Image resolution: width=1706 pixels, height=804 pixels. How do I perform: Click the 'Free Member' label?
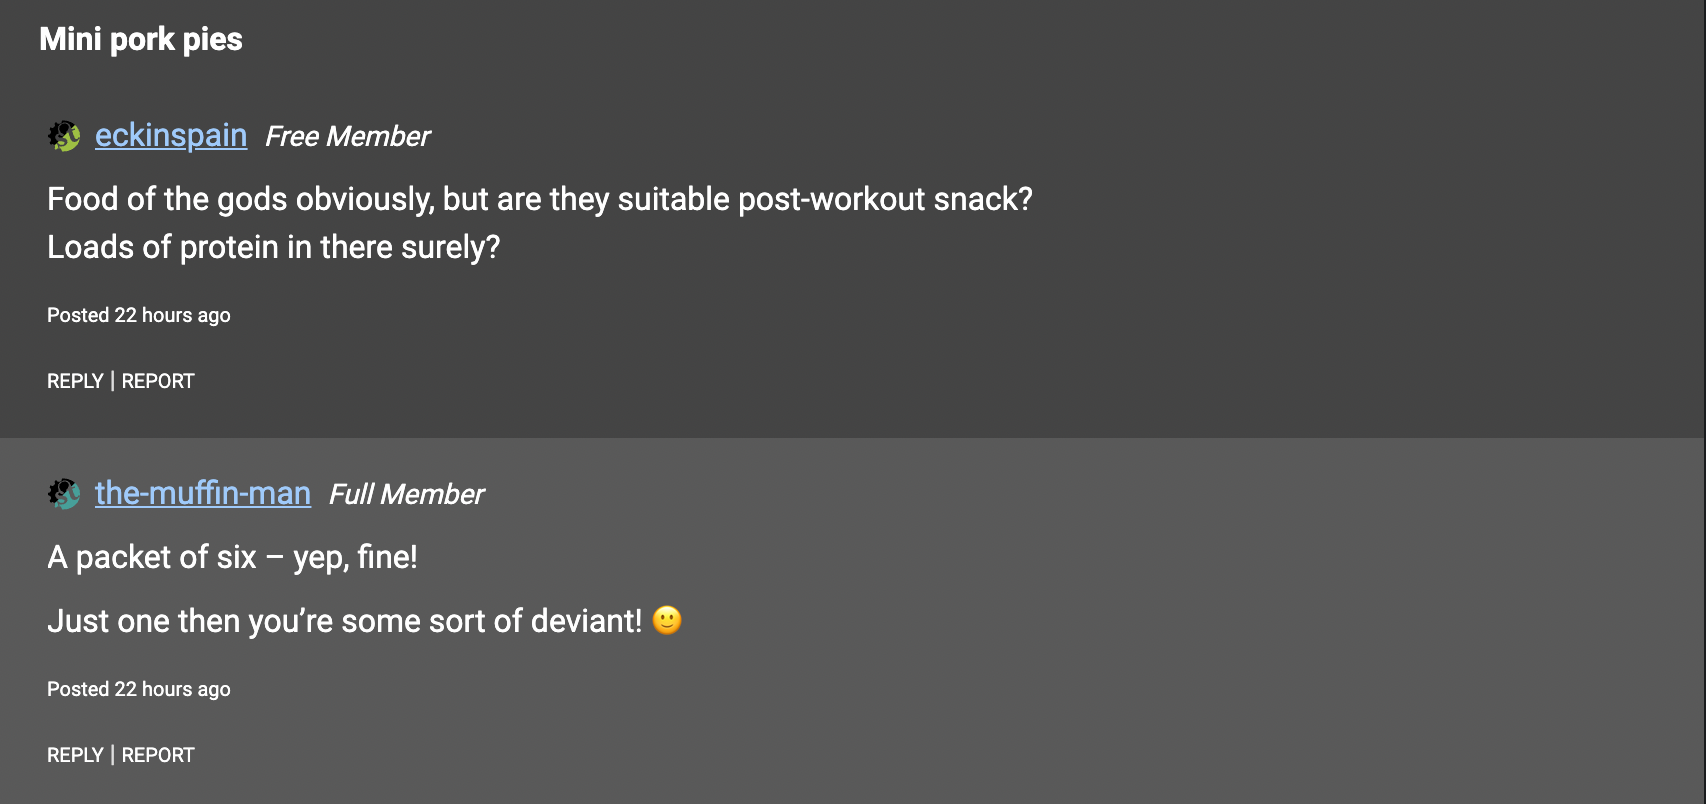347,136
